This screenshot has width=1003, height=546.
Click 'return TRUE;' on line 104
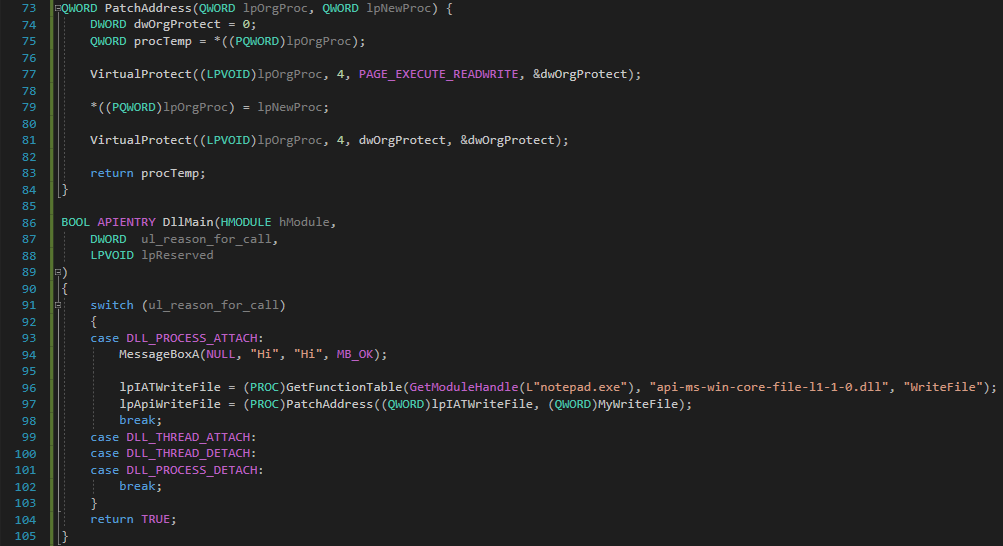click(133, 519)
